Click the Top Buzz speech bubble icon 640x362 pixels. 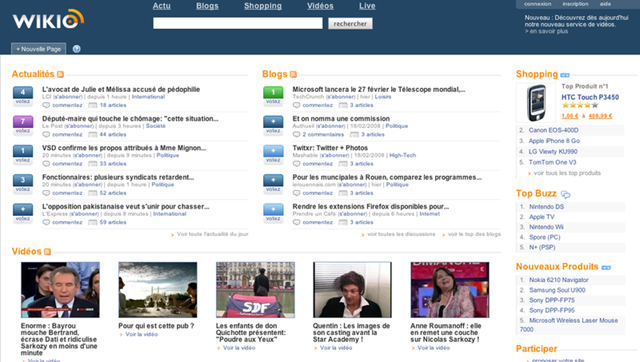[x=565, y=194]
